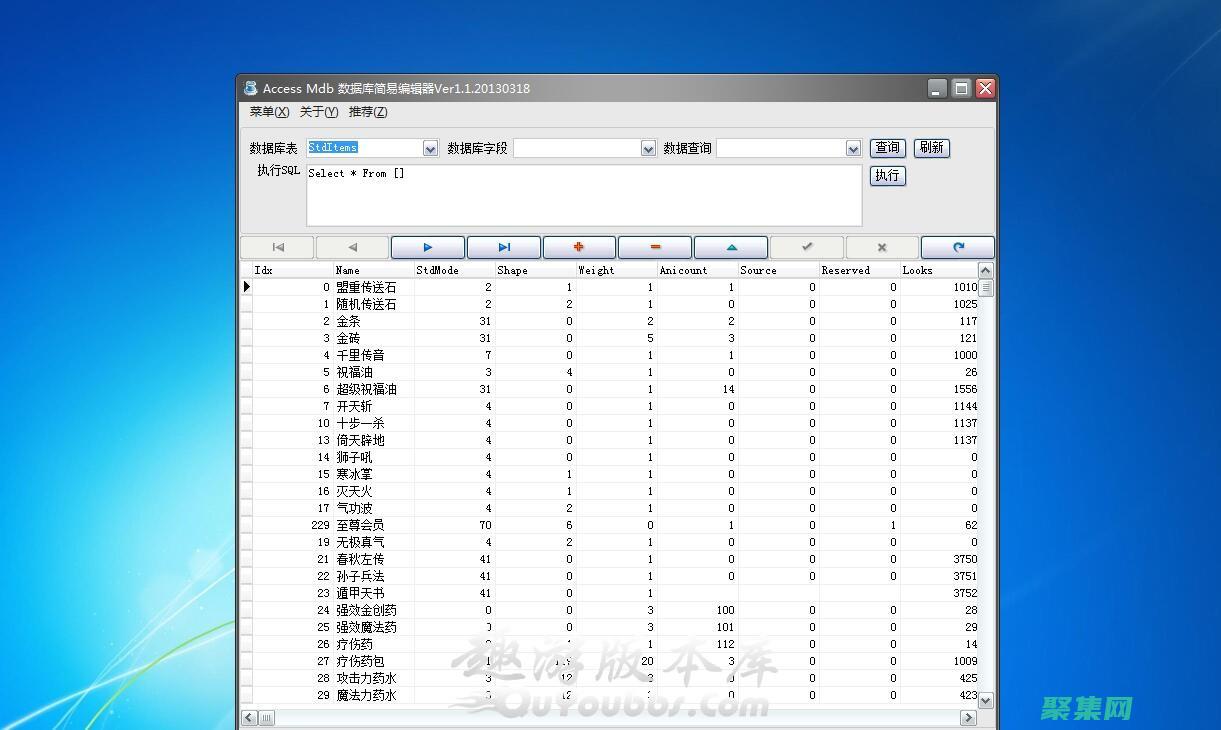Insert new record with plus button

579,247
